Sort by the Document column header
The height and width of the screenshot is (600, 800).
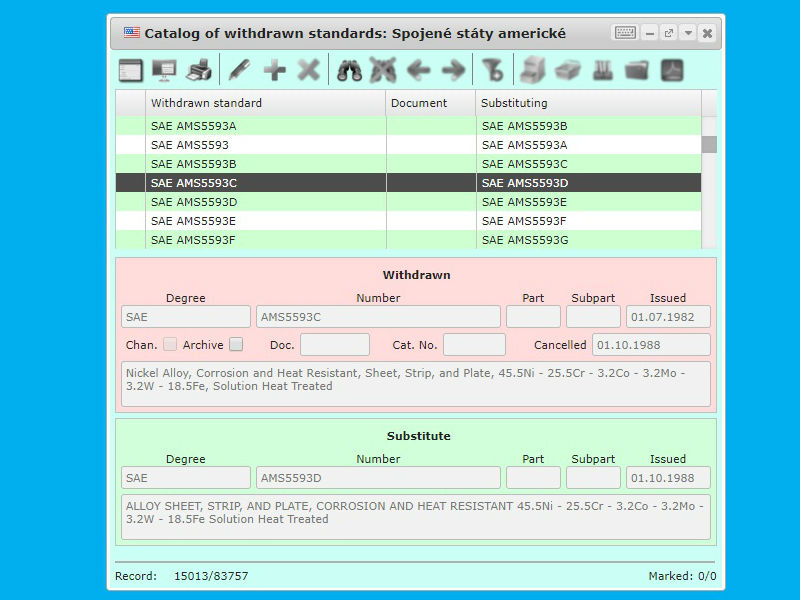[431, 103]
